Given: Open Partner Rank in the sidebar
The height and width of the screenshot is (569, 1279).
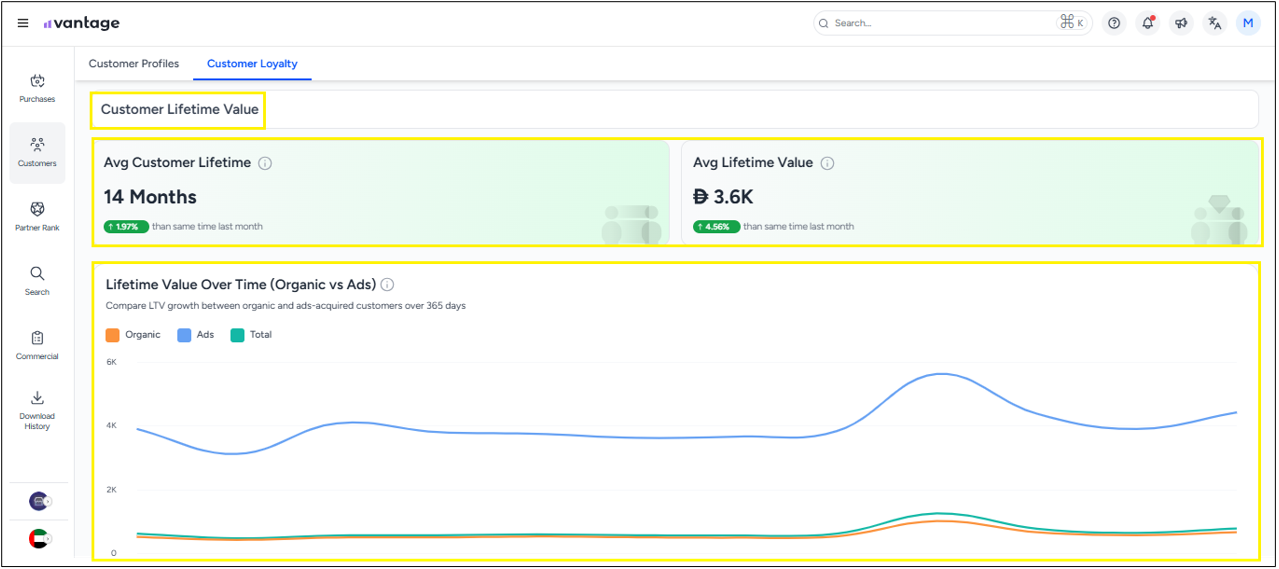Looking at the screenshot, I should [x=37, y=216].
